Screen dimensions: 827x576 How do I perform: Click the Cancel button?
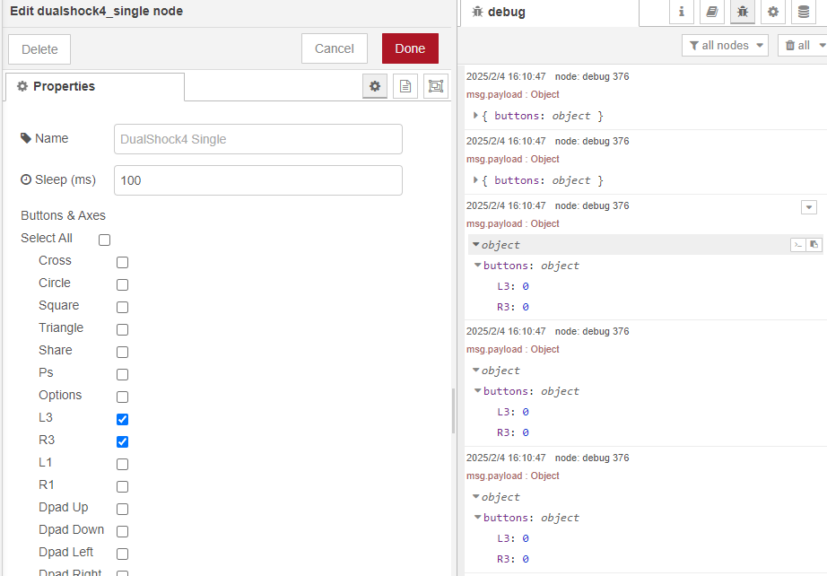[334, 49]
